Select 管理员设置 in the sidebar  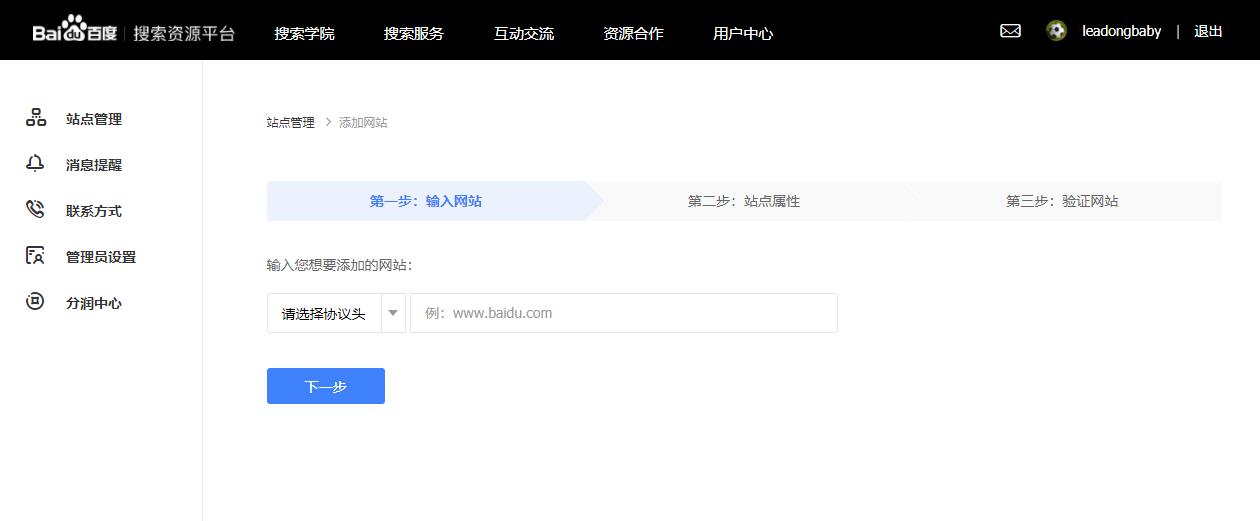[x=101, y=257]
